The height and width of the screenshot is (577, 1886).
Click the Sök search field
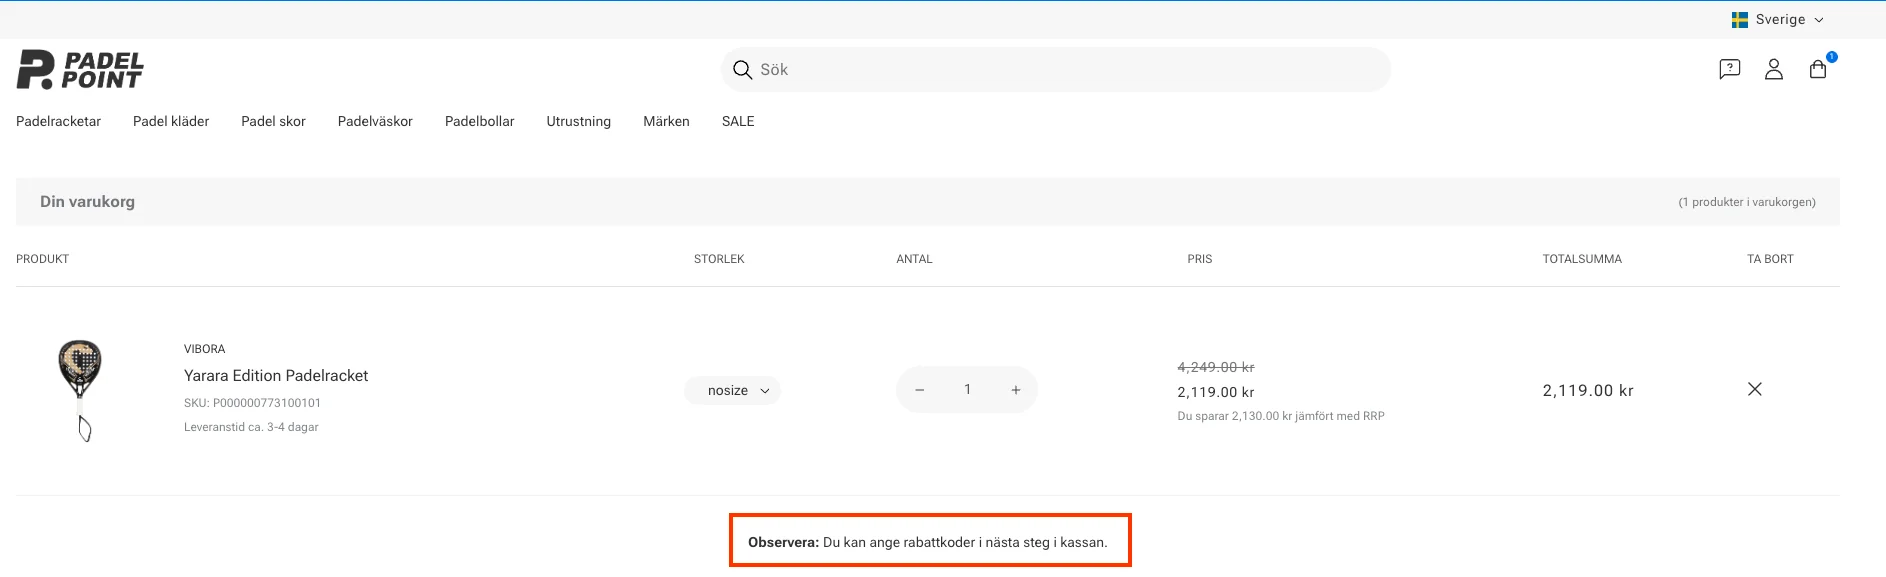[x=1056, y=69]
